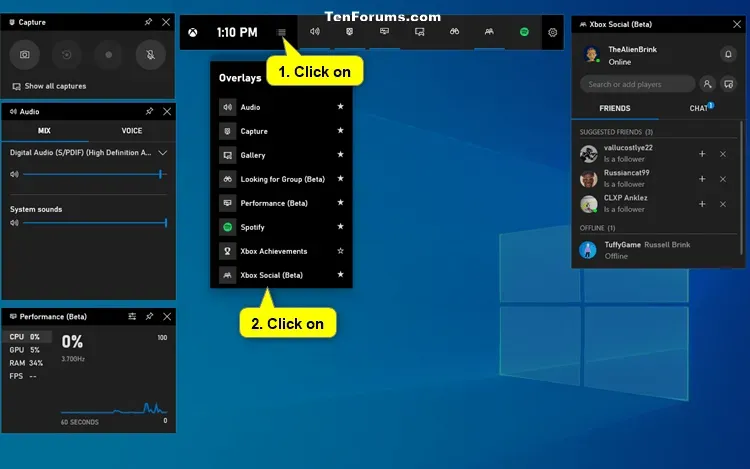
Task: Click the Looking for Group binoculars icon in top bar
Action: click(x=454, y=32)
